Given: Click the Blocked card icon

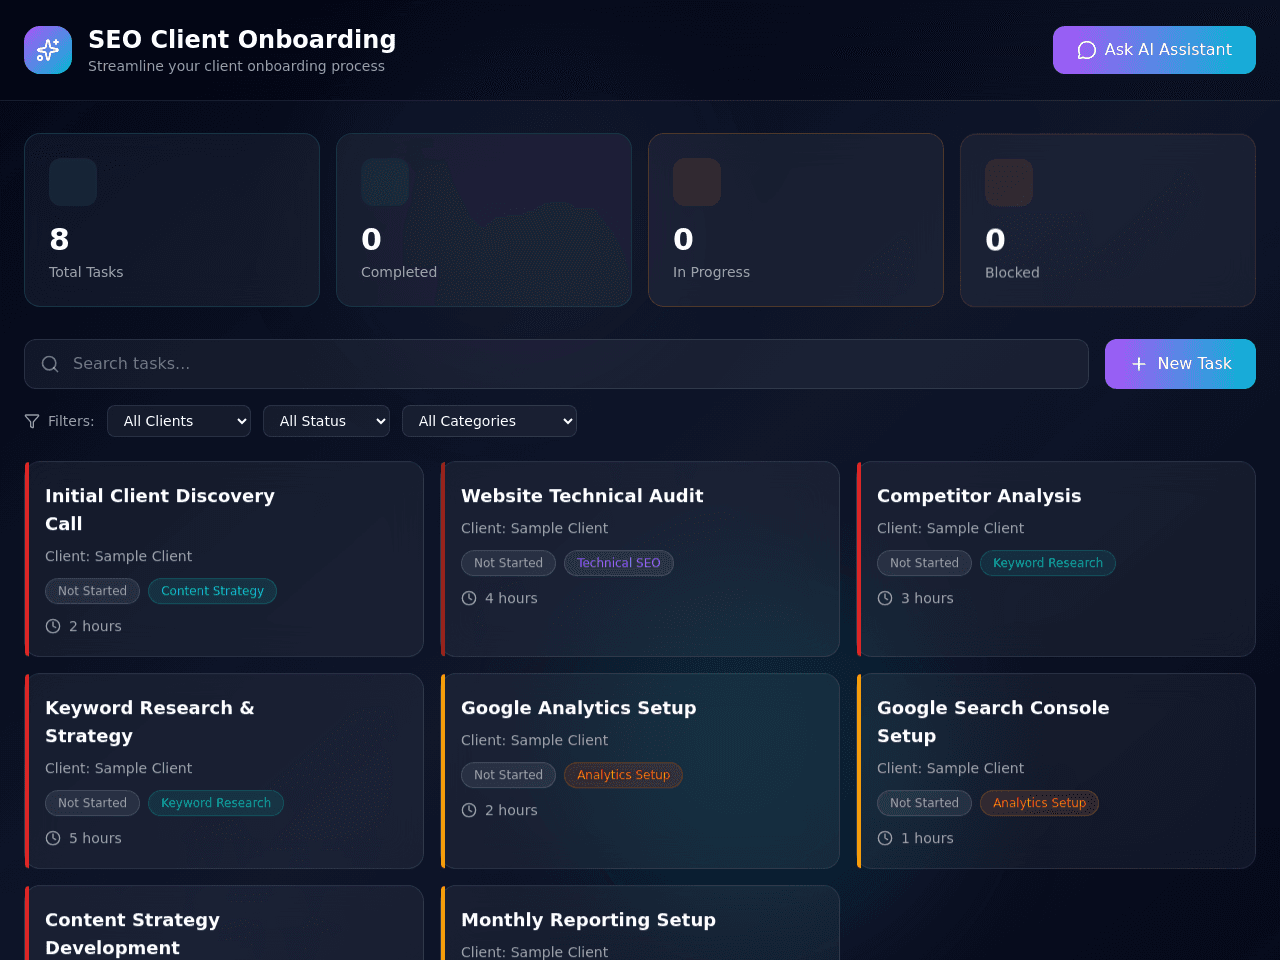Looking at the screenshot, I should (x=1009, y=182).
